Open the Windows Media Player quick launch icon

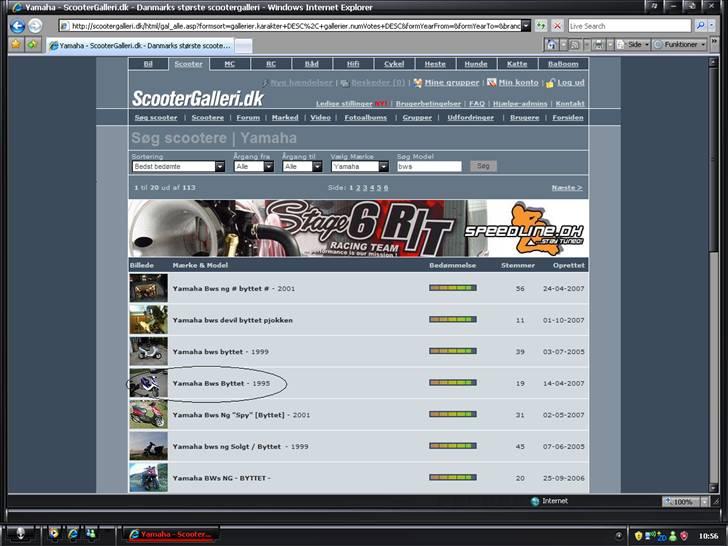54,534
